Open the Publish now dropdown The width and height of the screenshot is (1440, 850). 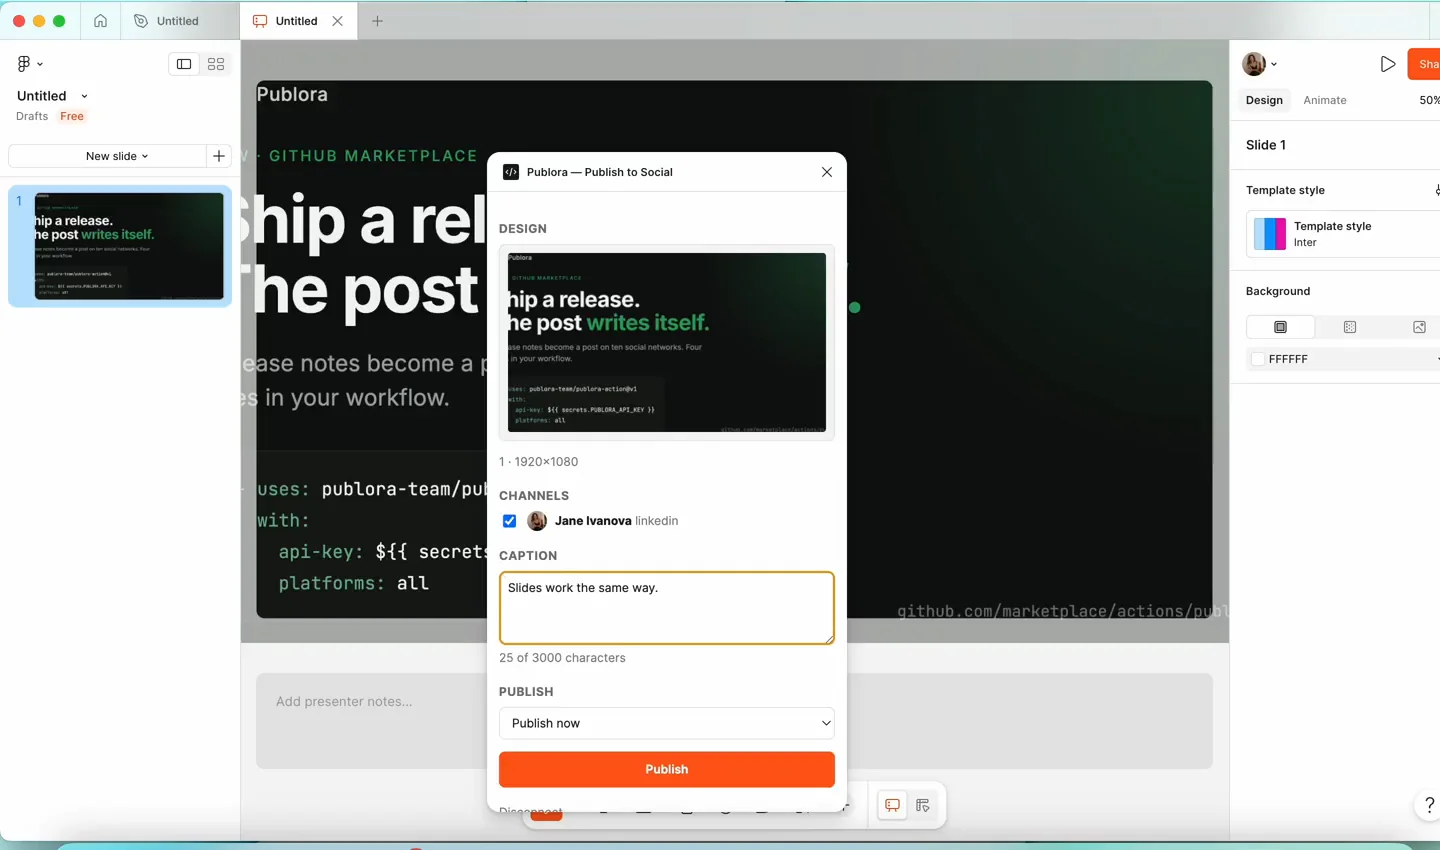click(667, 723)
